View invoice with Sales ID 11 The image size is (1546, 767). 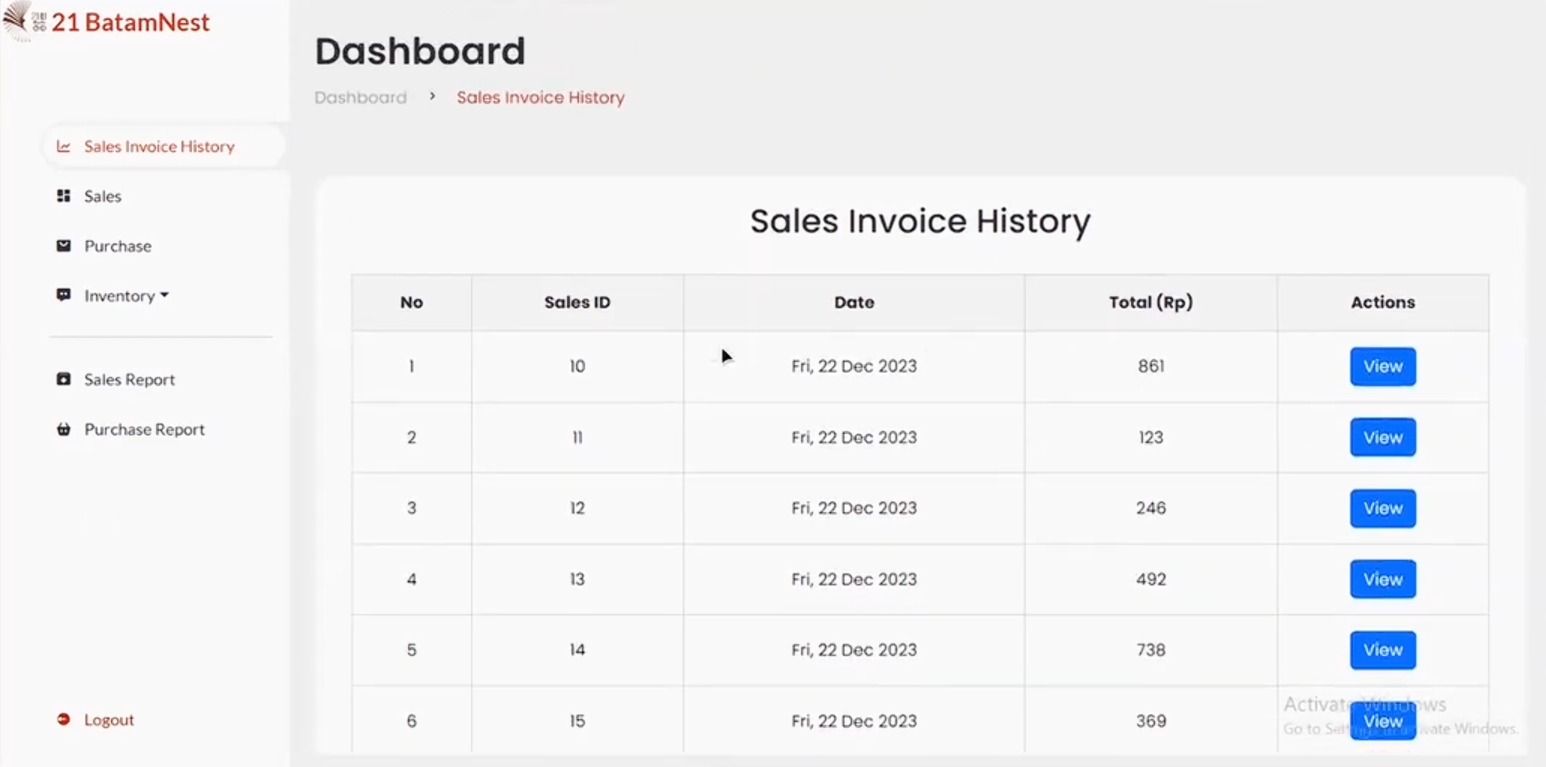point(1382,438)
